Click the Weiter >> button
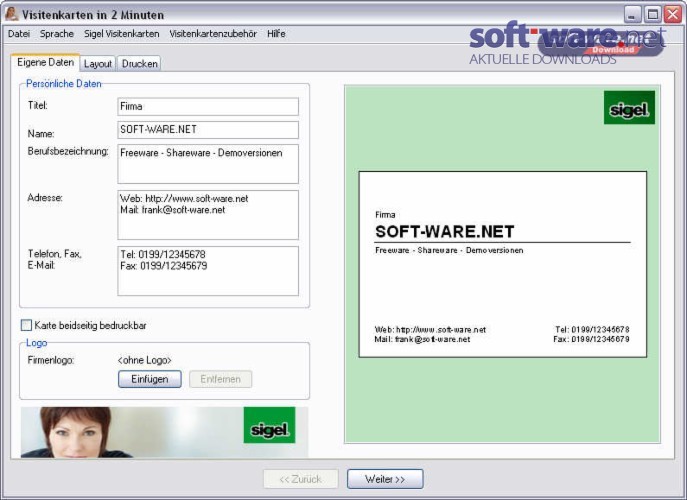687x500 pixels. [x=385, y=479]
